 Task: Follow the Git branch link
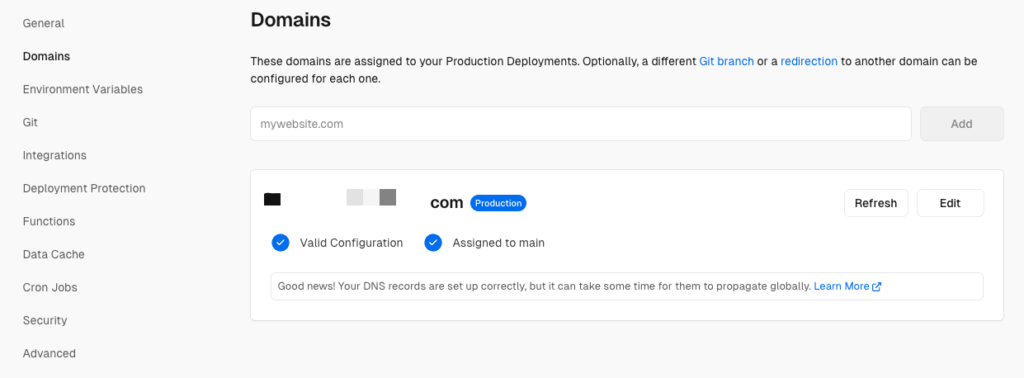coord(727,61)
